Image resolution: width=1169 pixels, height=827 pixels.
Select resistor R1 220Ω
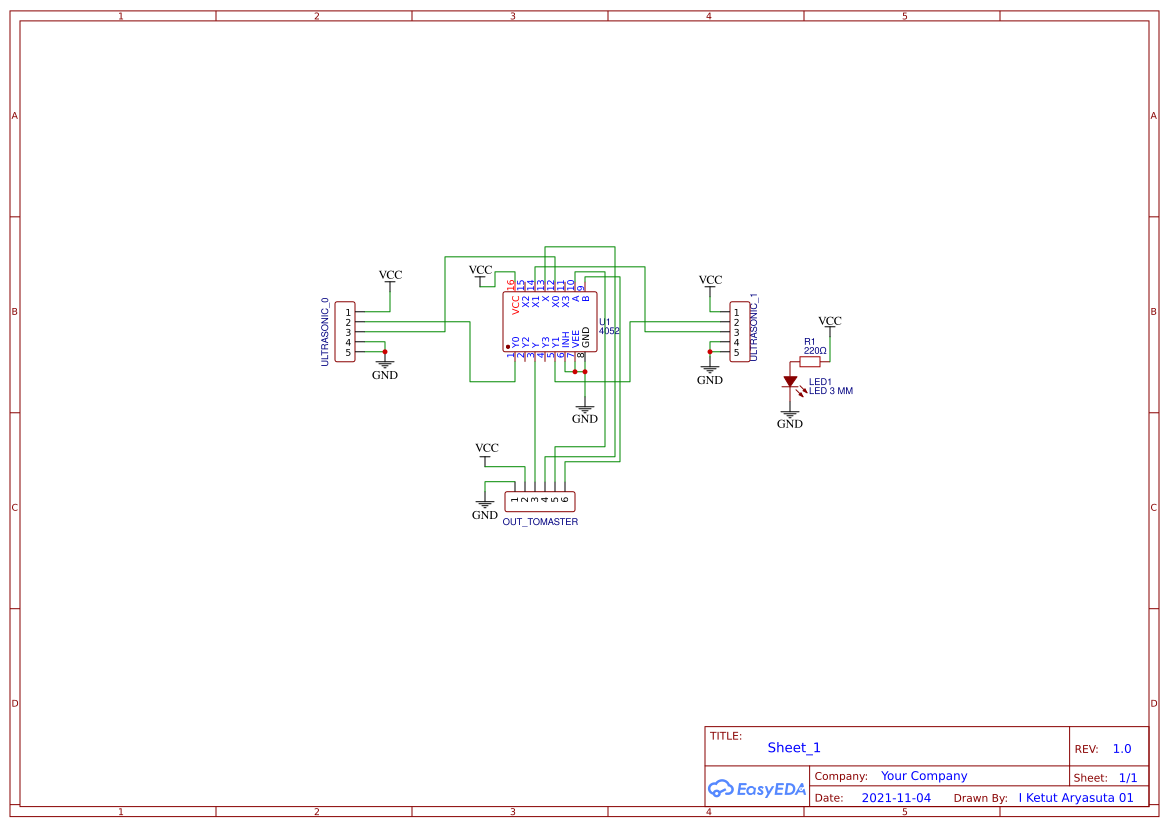click(x=812, y=360)
